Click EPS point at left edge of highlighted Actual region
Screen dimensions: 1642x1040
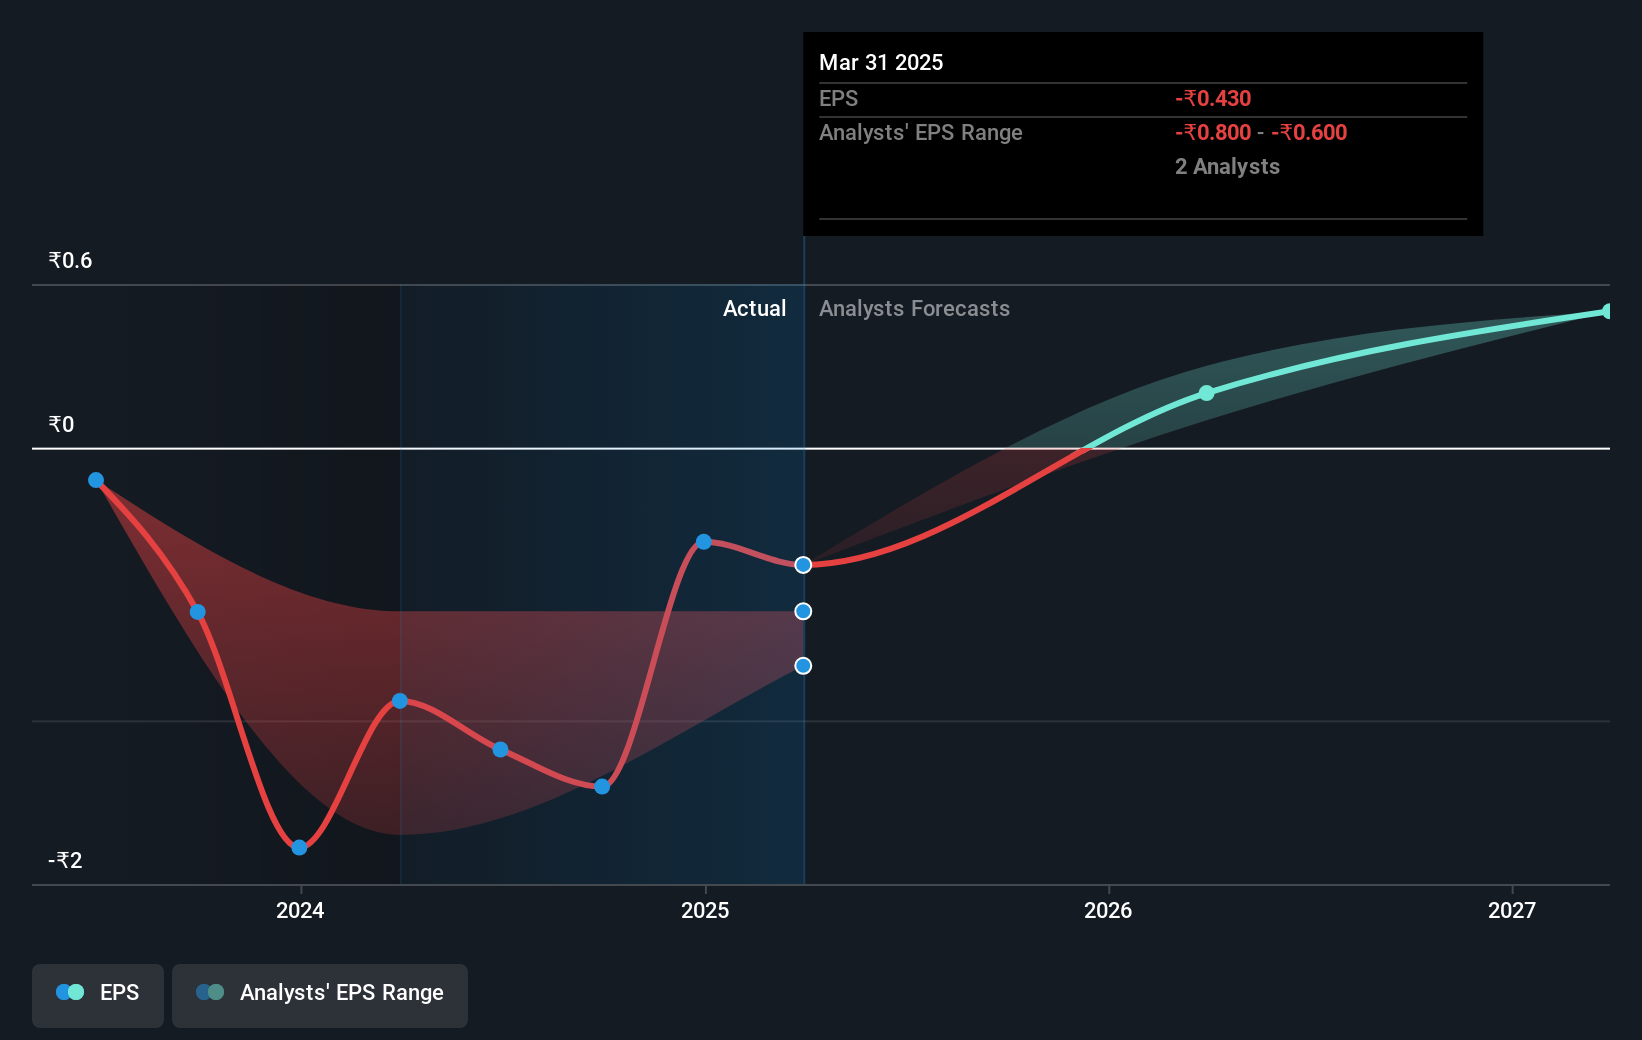tap(400, 701)
